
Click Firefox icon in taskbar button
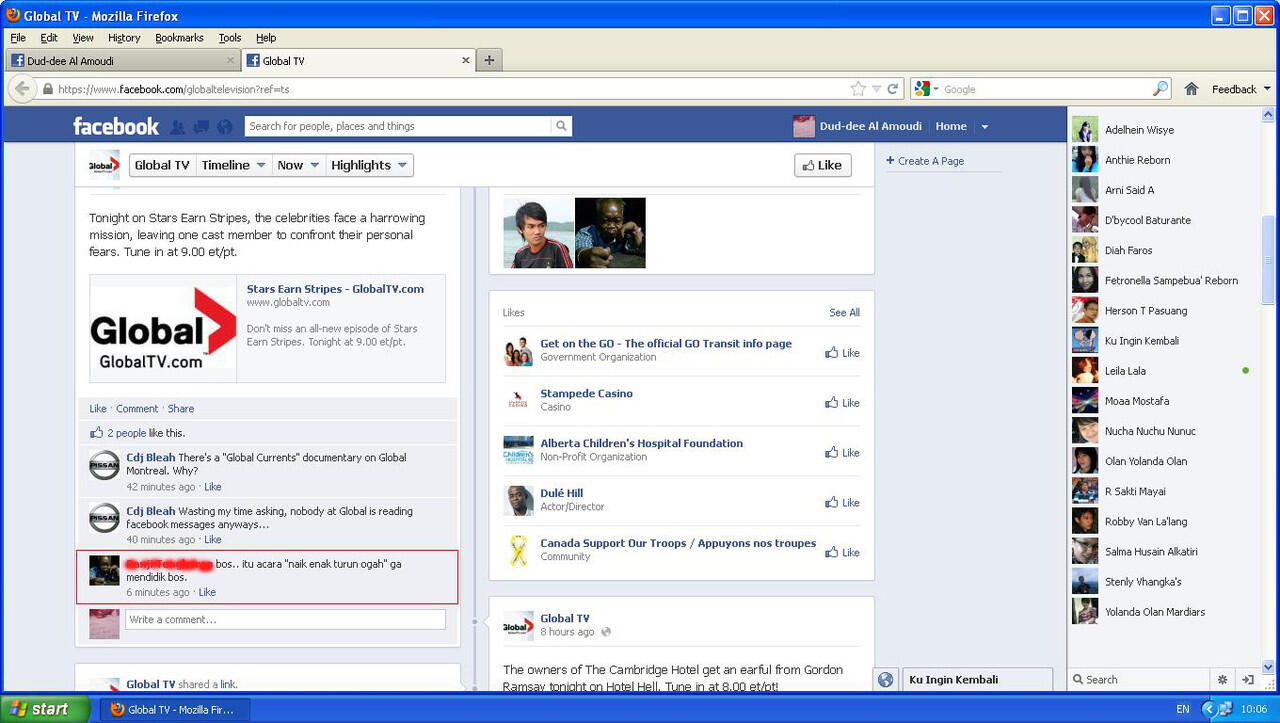[x=117, y=709]
